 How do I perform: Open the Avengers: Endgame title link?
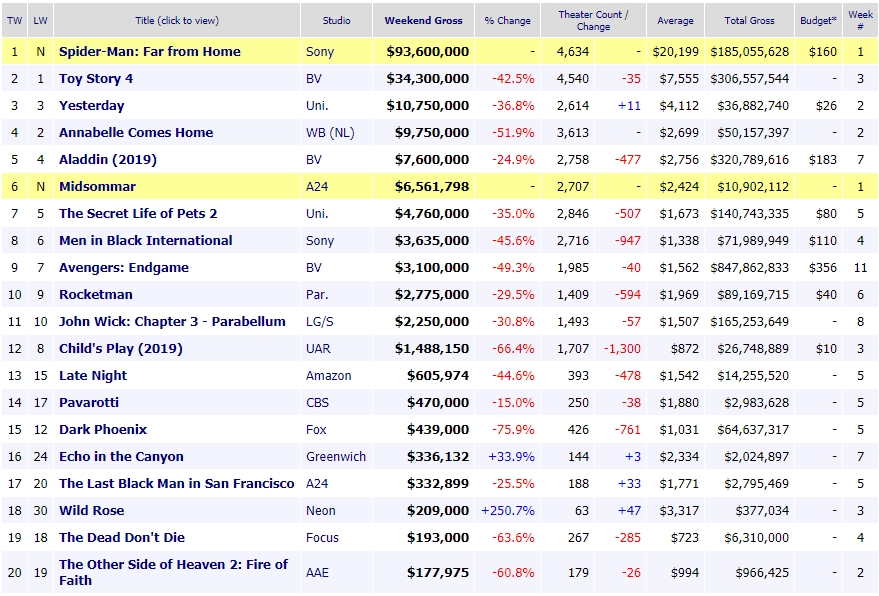[x=124, y=267]
